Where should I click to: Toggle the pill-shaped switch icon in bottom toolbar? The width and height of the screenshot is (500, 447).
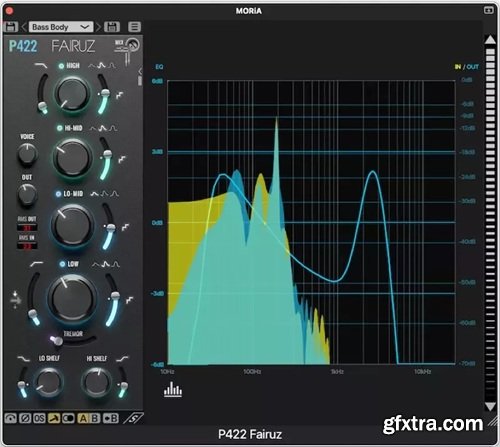[68, 418]
